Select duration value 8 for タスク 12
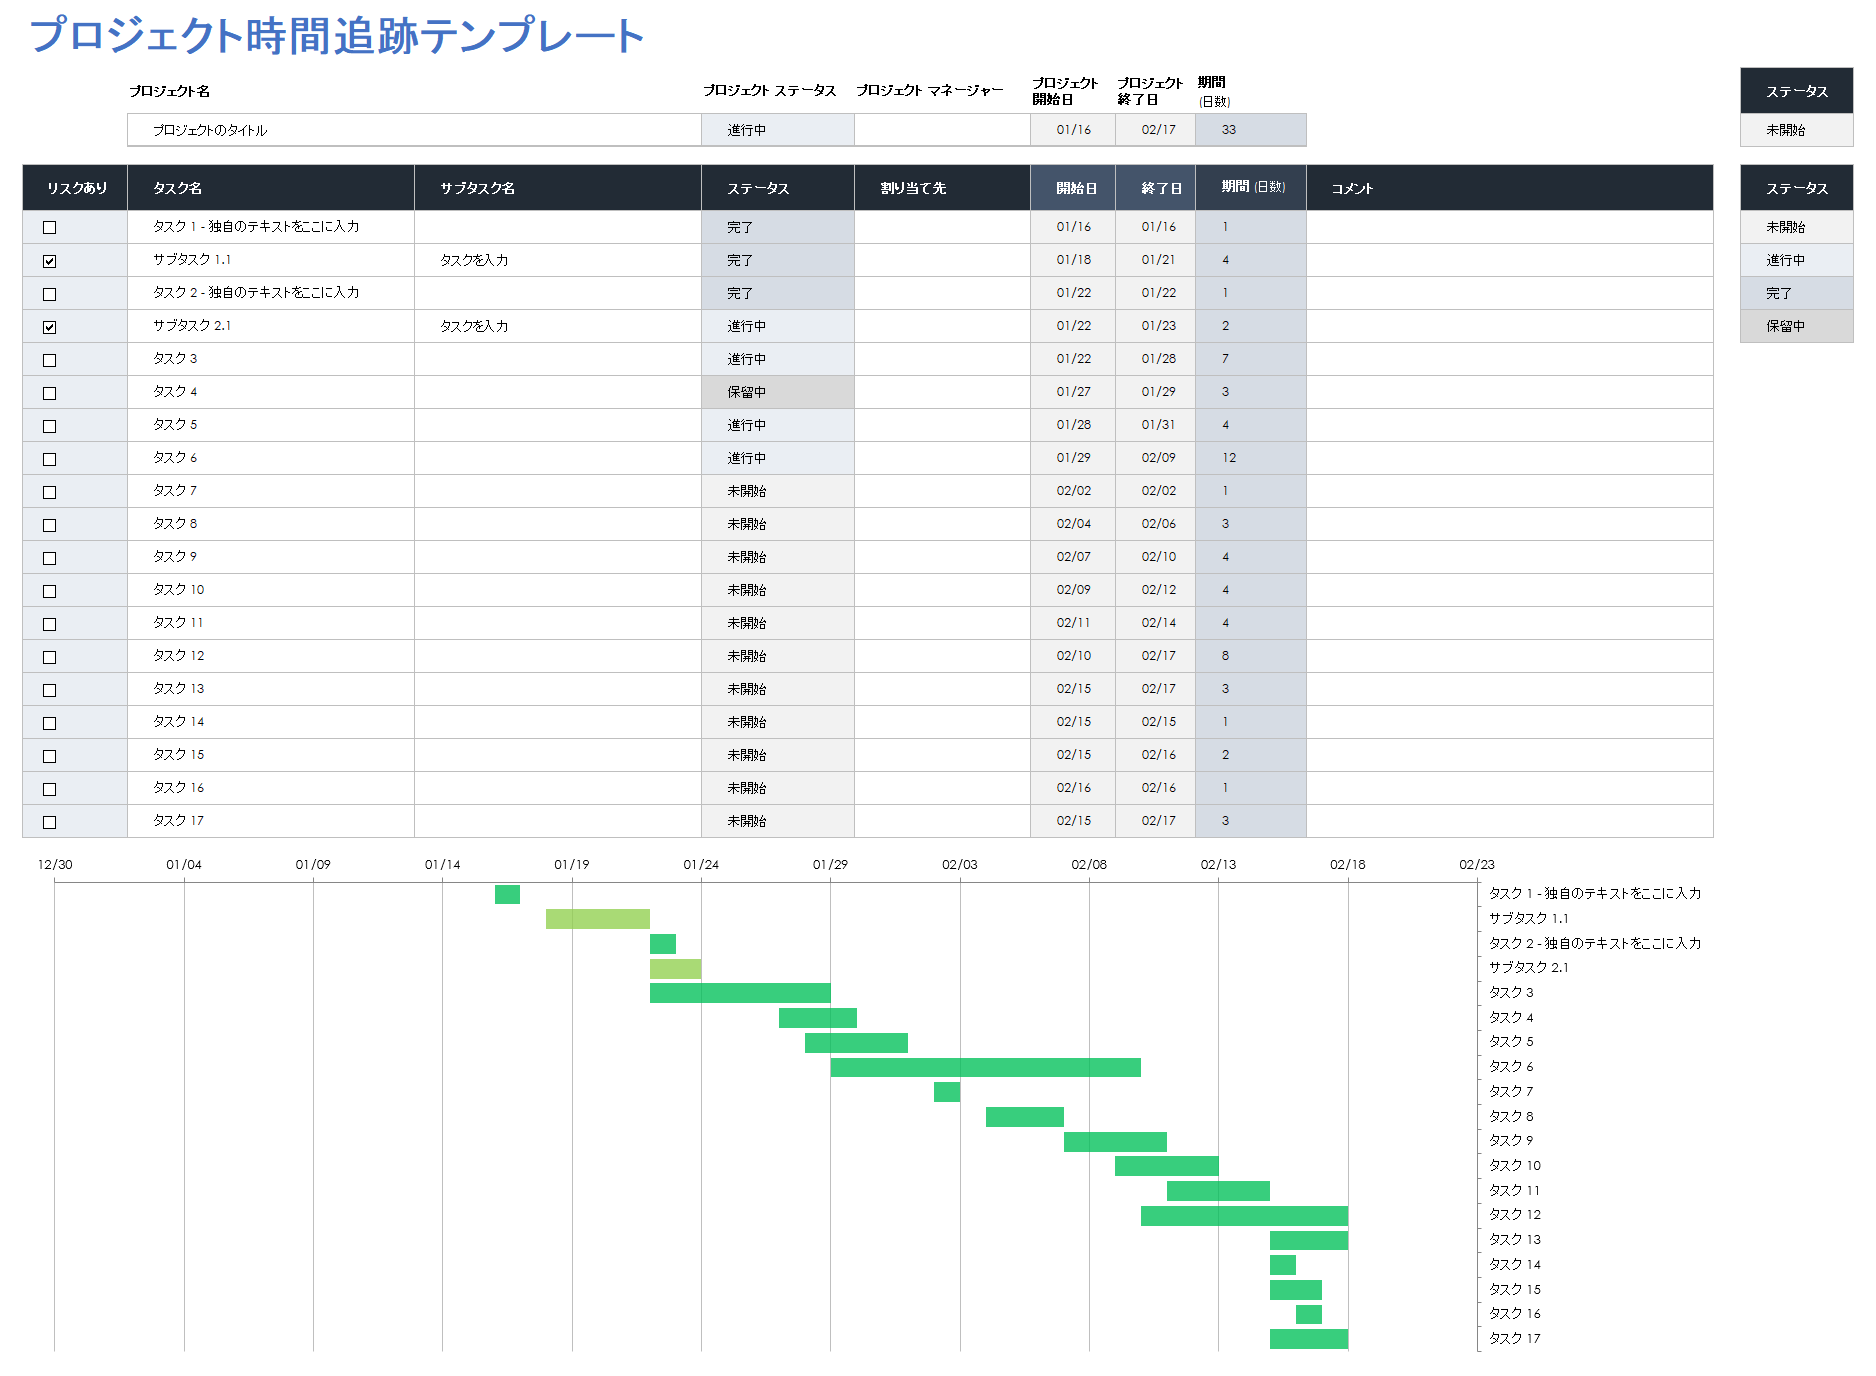 click(1251, 656)
